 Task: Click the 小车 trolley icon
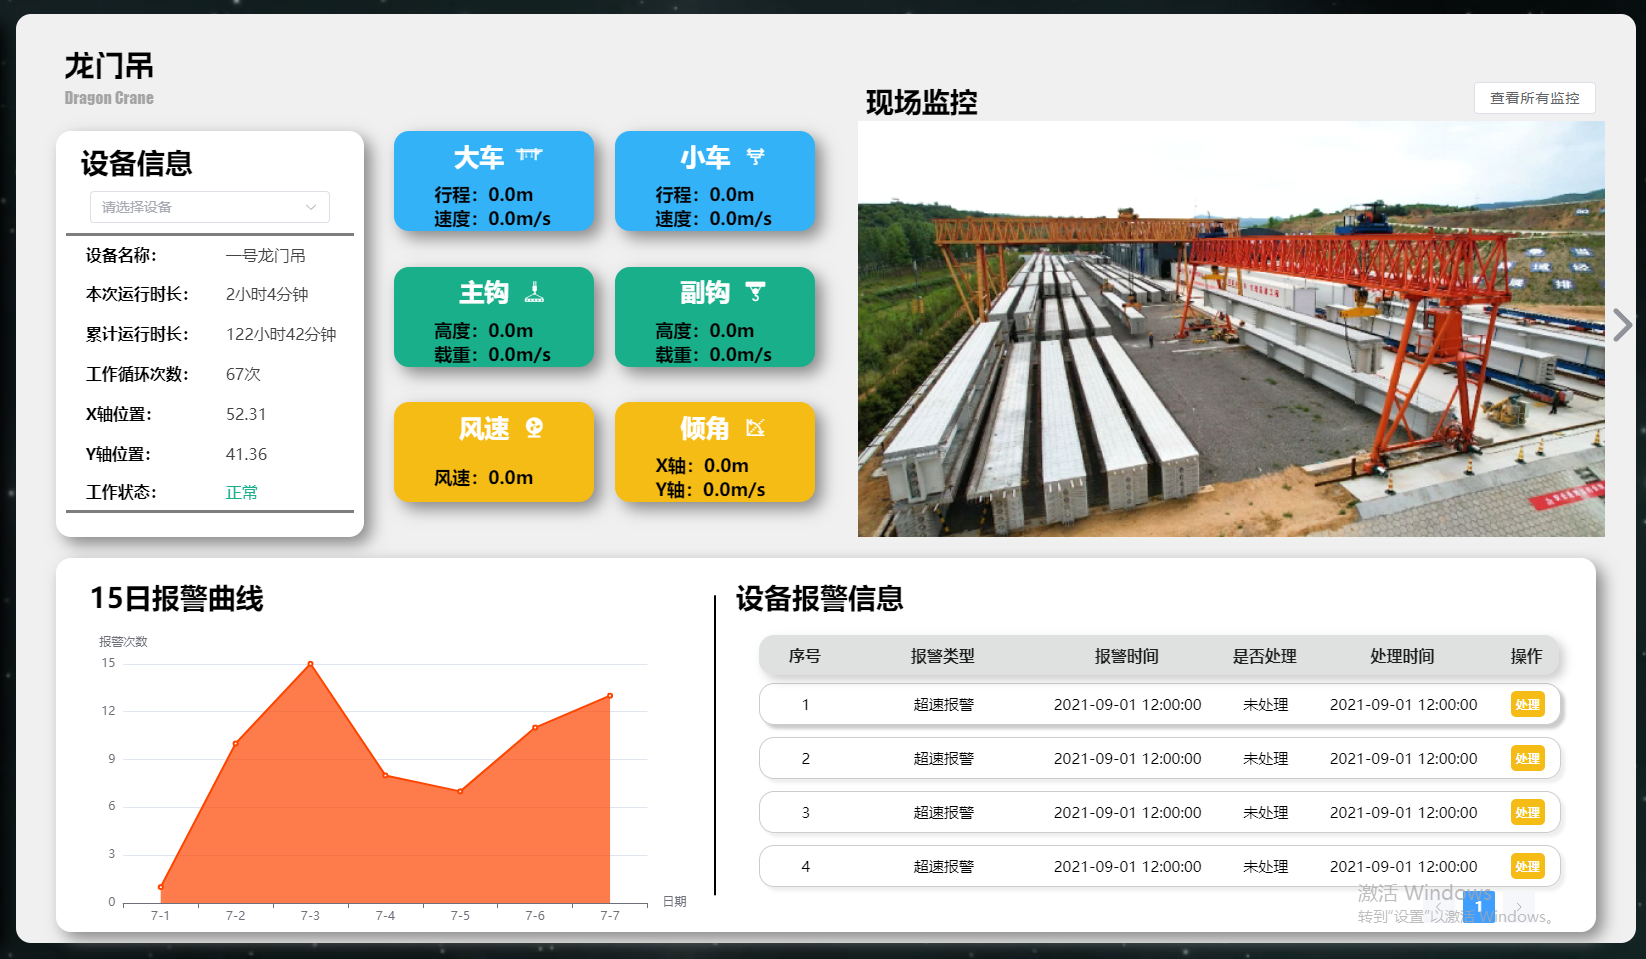coord(755,156)
